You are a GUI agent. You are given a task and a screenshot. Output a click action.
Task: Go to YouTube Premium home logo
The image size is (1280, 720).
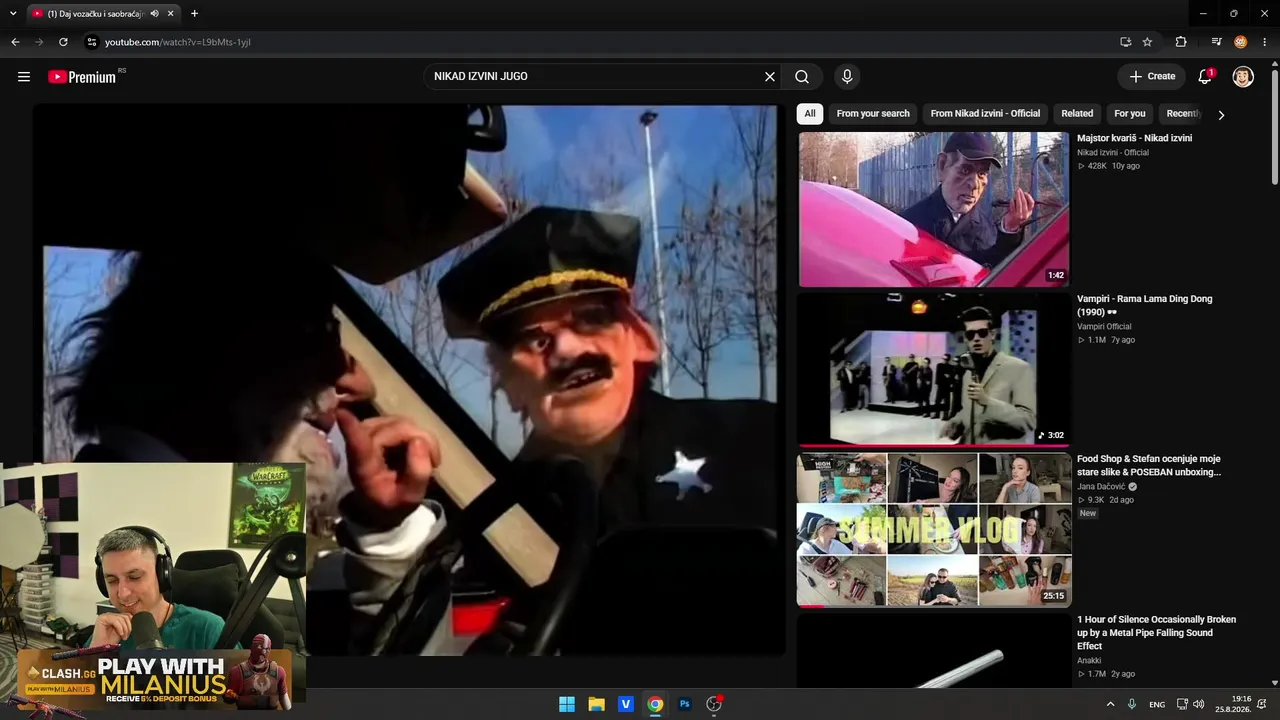tap(82, 77)
